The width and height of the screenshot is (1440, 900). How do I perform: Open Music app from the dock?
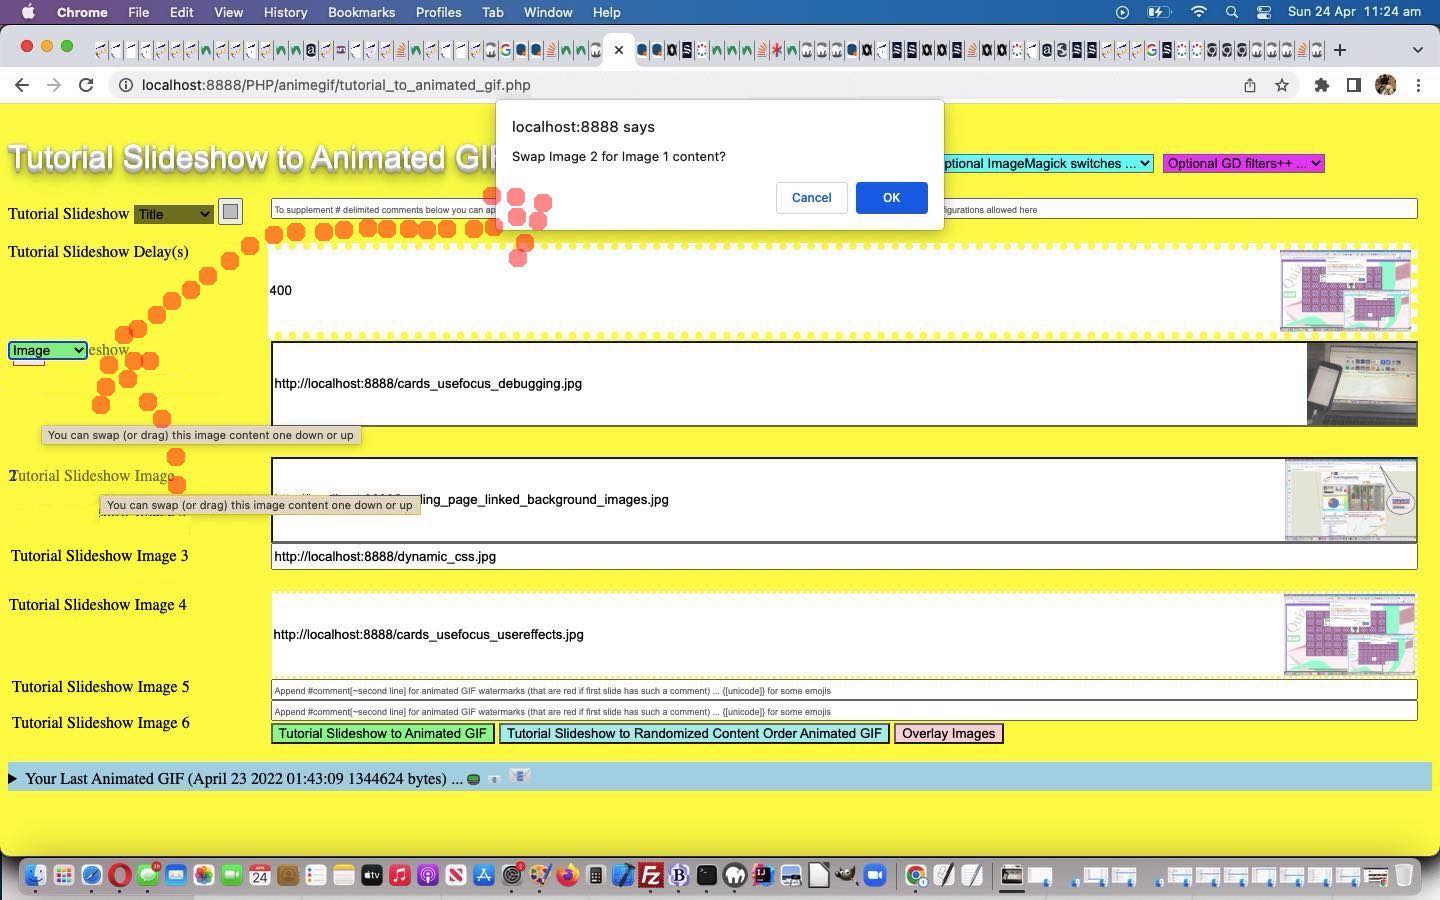pyautogui.click(x=399, y=876)
